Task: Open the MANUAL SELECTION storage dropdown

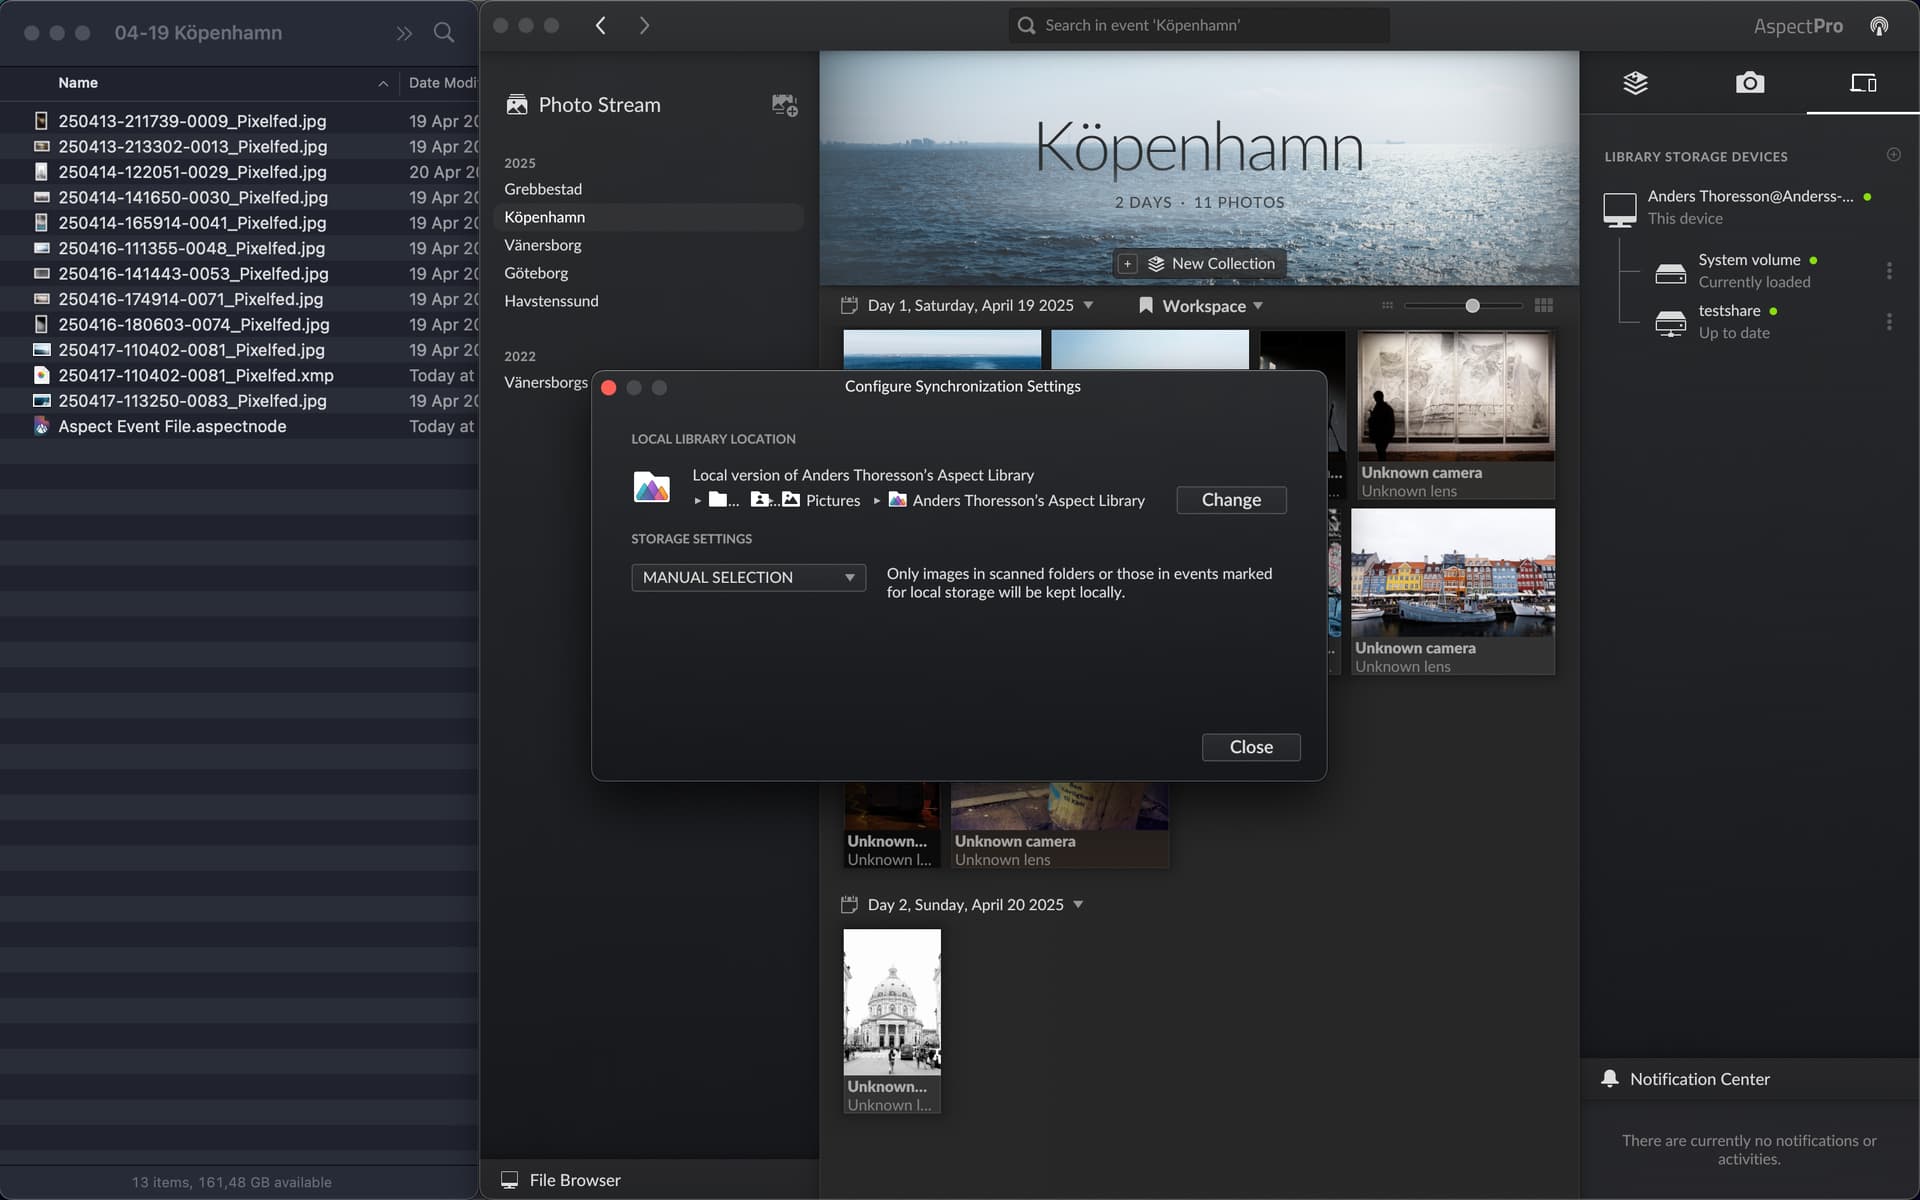Action: click(748, 578)
